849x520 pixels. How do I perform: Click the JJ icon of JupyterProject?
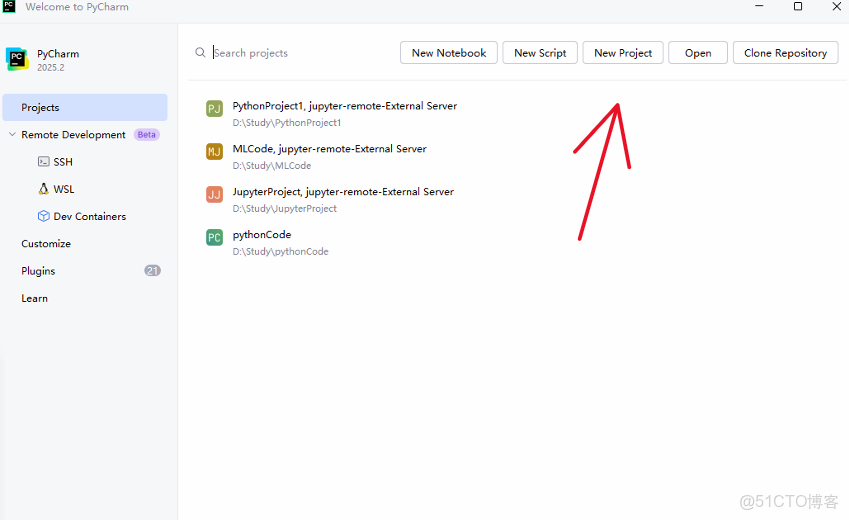pos(214,194)
